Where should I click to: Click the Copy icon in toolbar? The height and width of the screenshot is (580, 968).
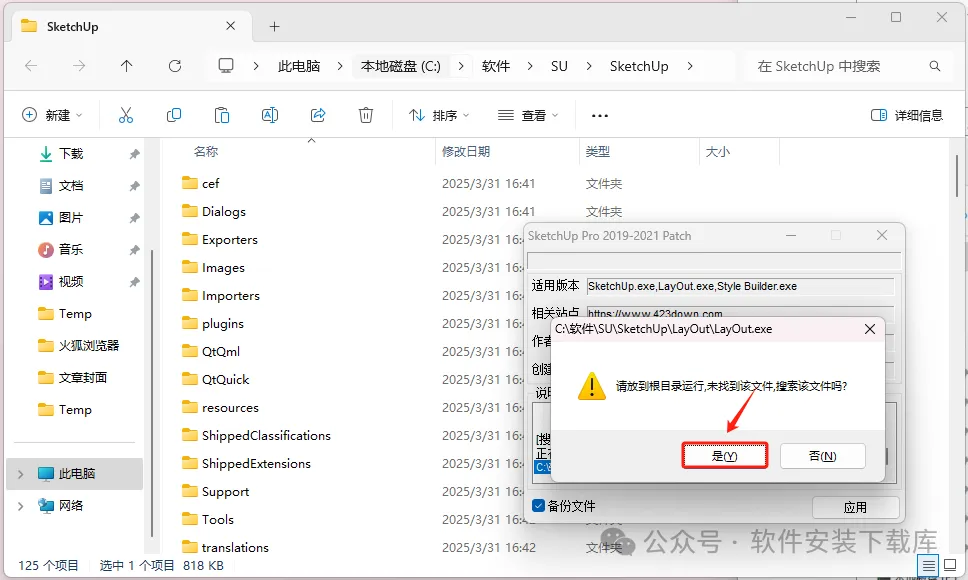(x=174, y=115)
